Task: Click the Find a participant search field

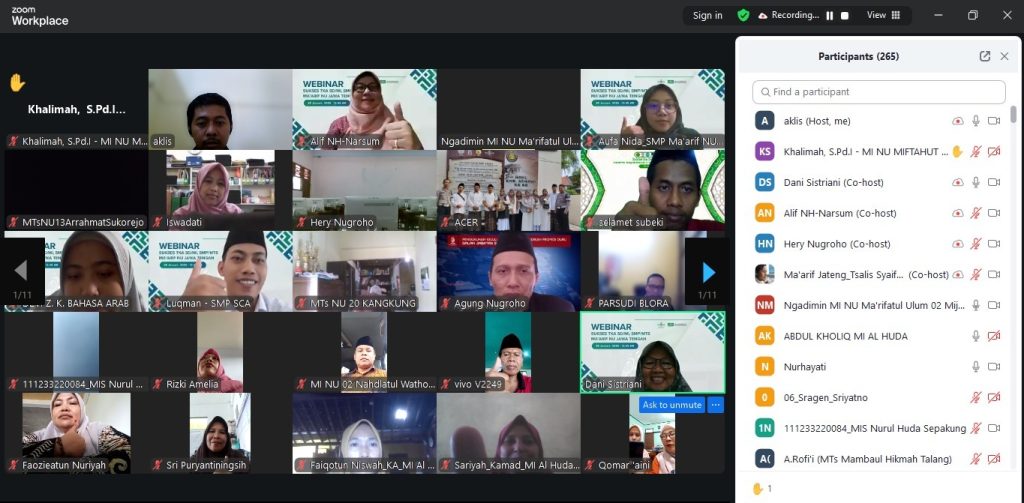Action: pyautogui.click(x=879, y=92)
